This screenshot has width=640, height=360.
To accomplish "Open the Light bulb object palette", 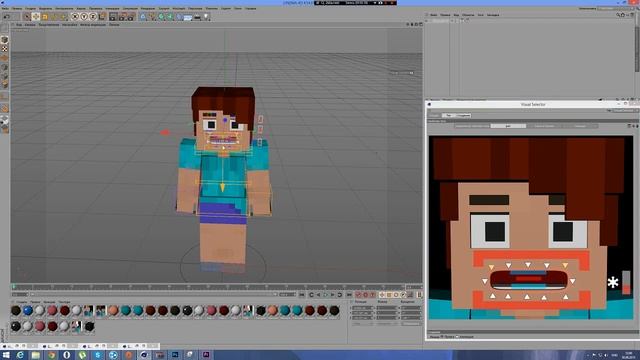I will [207, 17].
